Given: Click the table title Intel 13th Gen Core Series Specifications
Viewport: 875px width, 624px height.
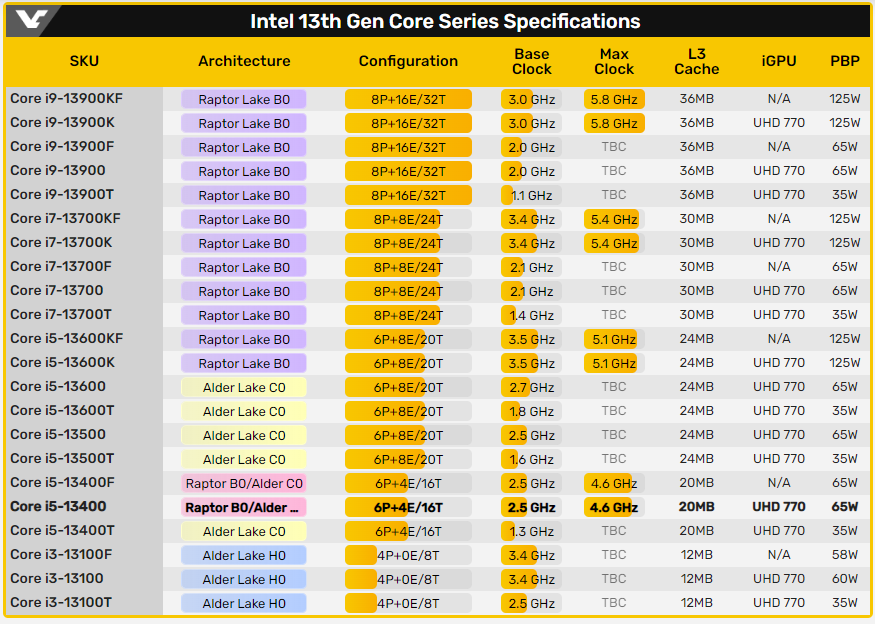Looking at the screenshot, I should [x=444, y=22].
